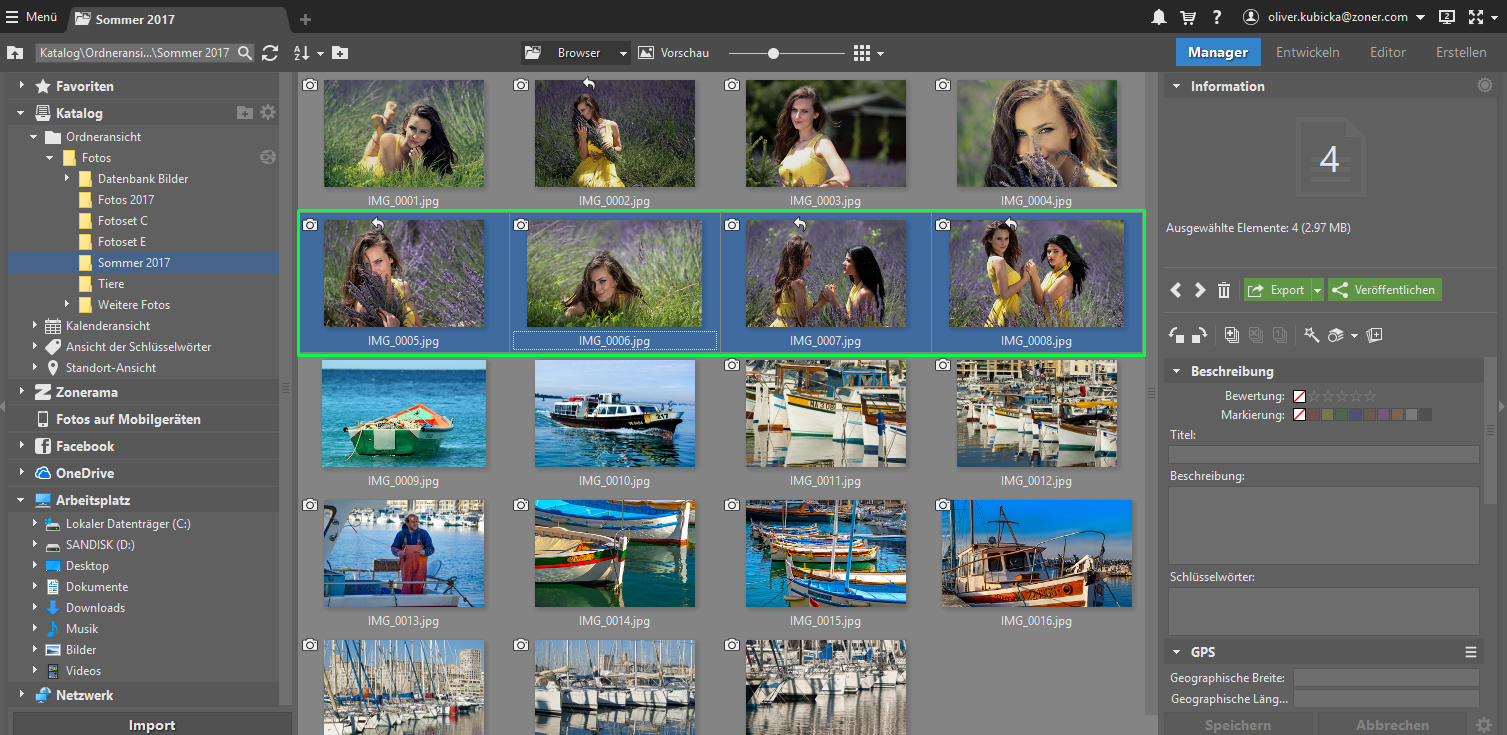Clear rating with the no-rating box
The height and width of the screenshot is (735, 1507).
coord(1299,397)
